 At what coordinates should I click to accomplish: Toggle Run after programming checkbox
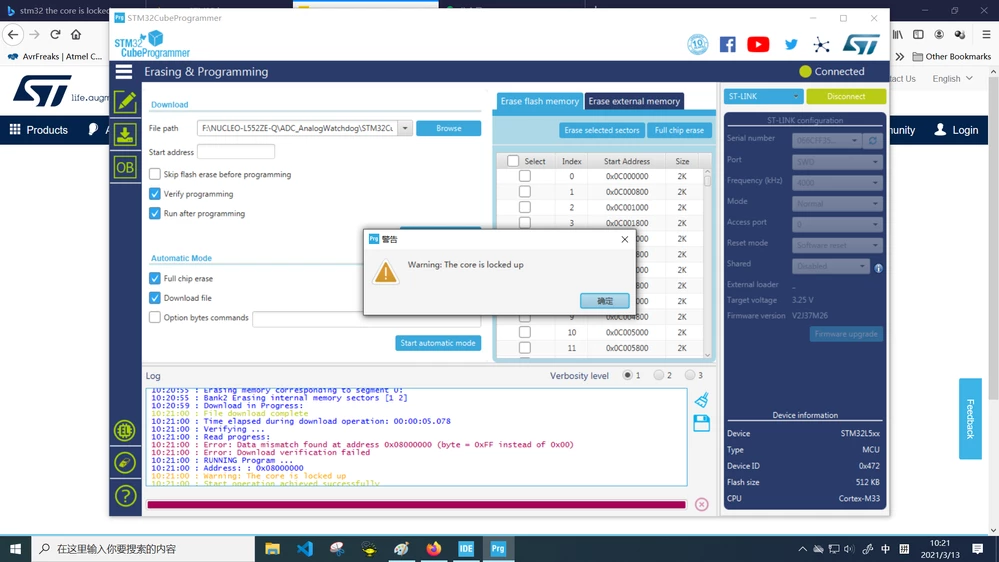click(155, 213)
